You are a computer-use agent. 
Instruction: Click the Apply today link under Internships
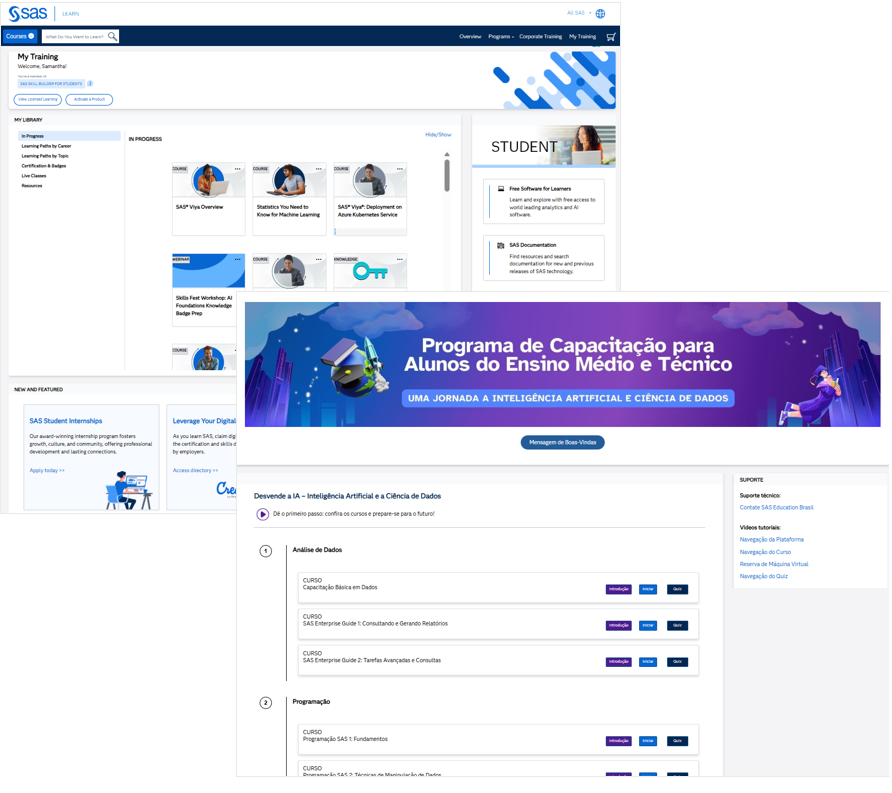pyautogui.click(x=47, y=470)
